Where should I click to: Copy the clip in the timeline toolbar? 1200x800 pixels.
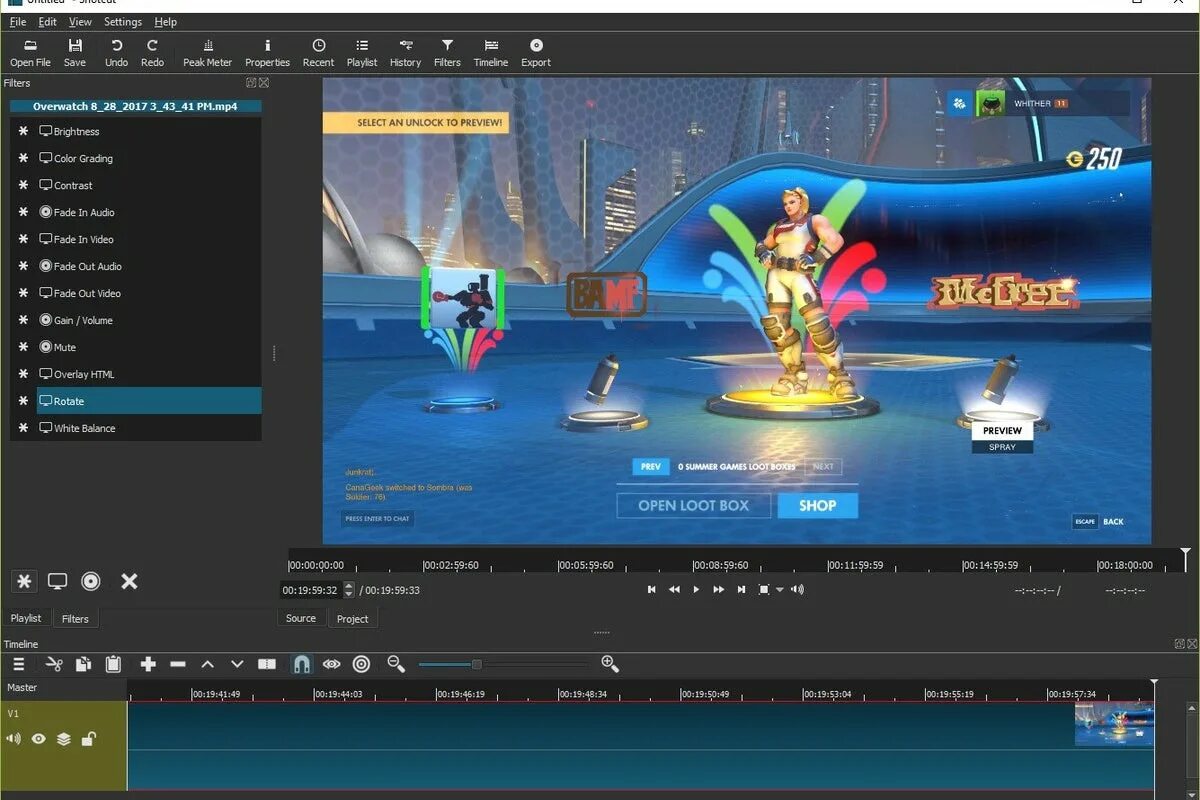point(84,664)
